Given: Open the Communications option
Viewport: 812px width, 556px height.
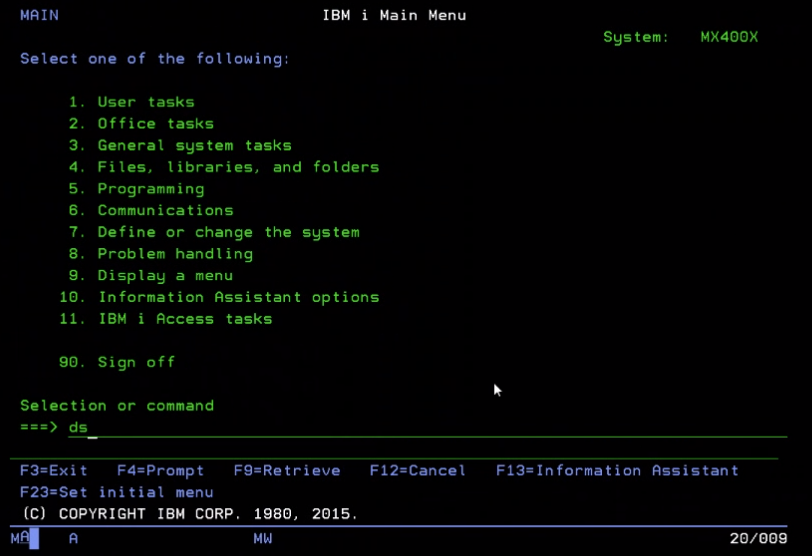Looking at the screenshot, I should pyautogui.click(x=151, y=211).
